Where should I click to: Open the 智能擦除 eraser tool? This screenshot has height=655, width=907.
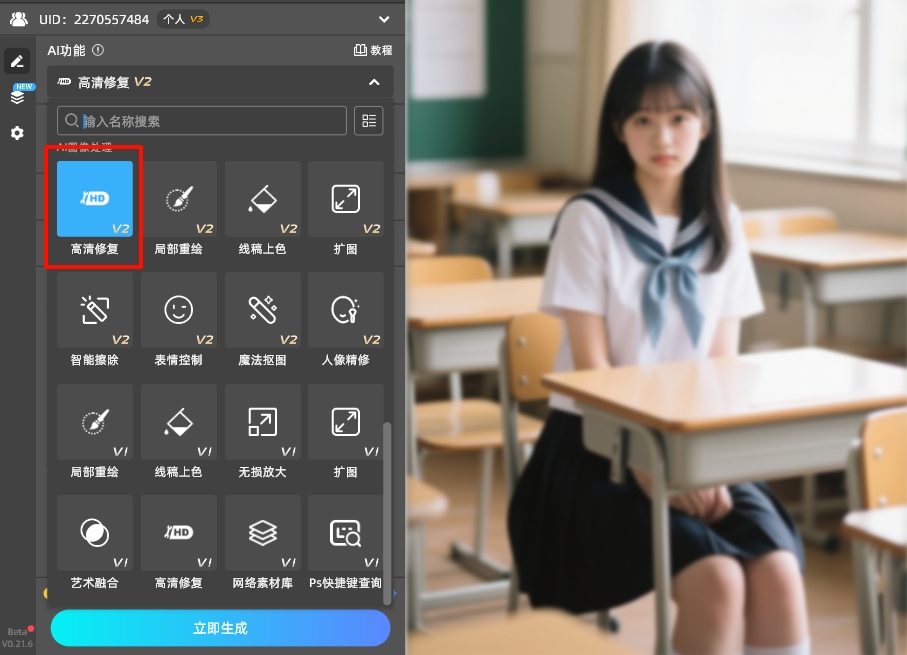(x=94, y=310)
